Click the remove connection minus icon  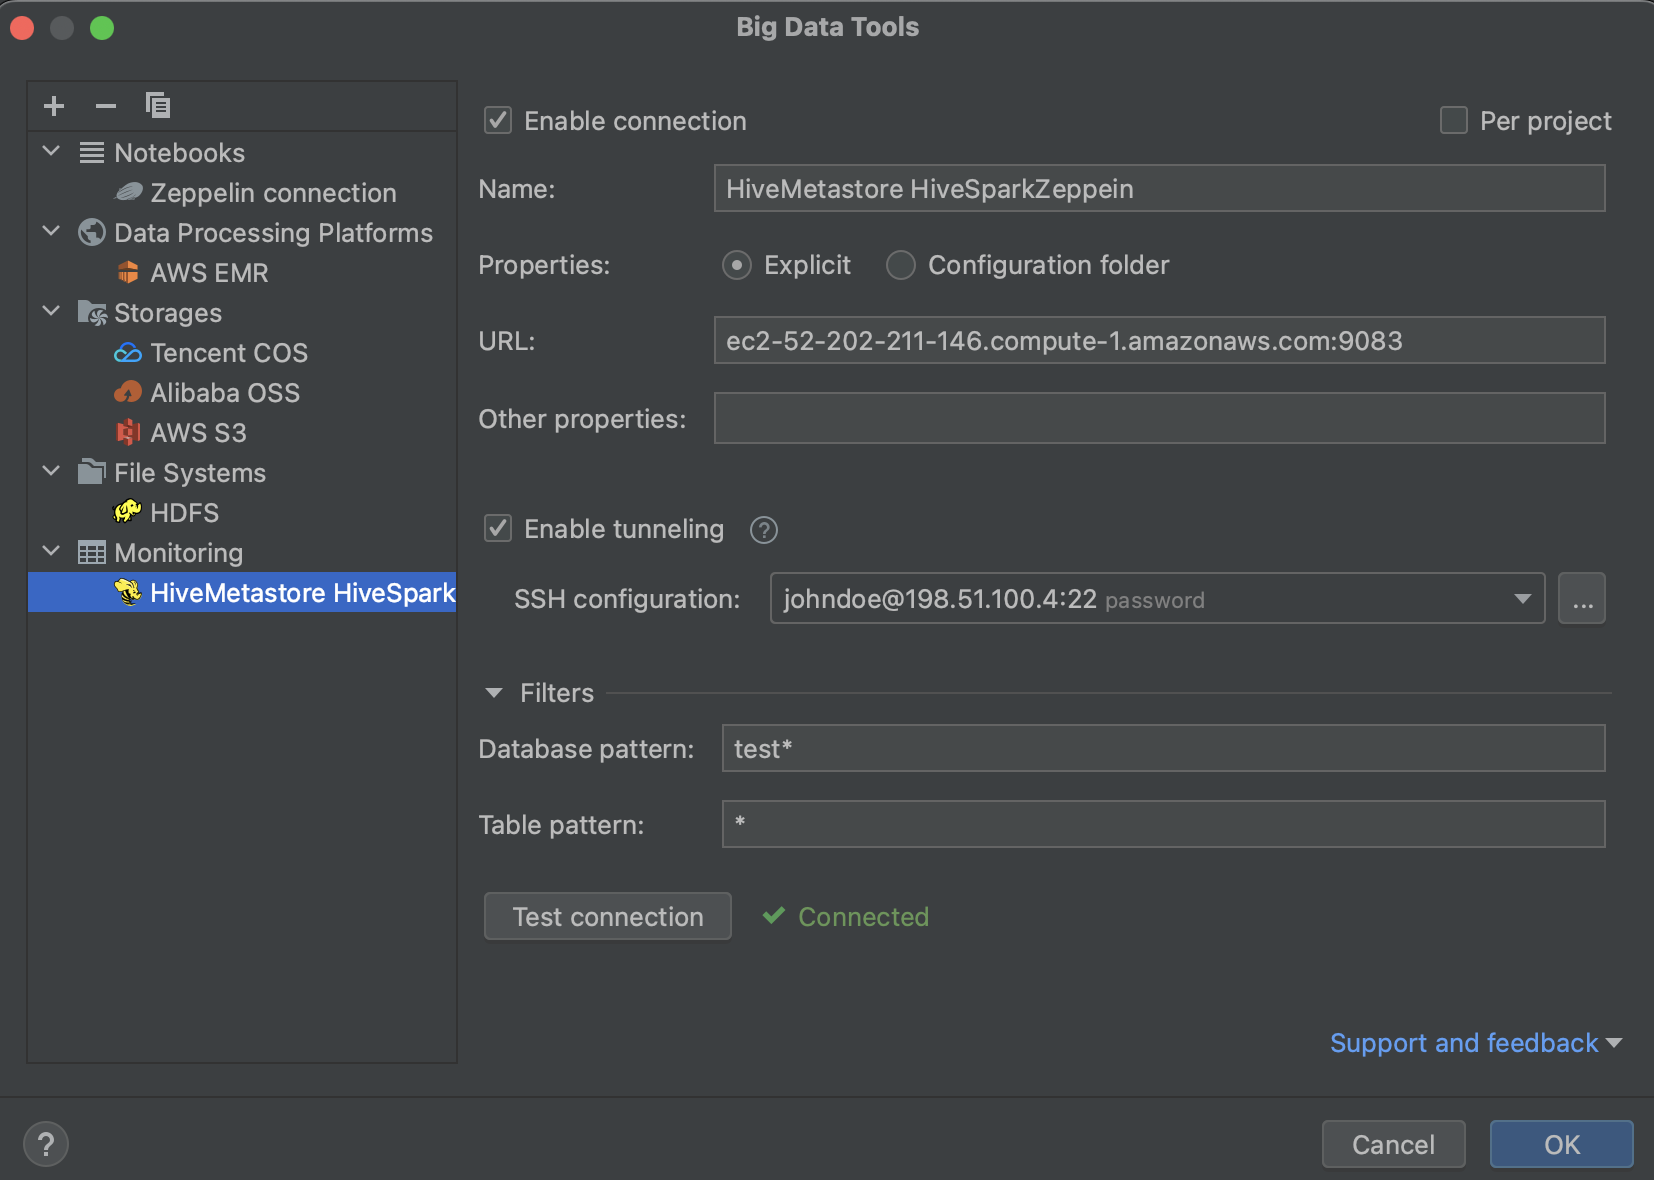(106, 105)
